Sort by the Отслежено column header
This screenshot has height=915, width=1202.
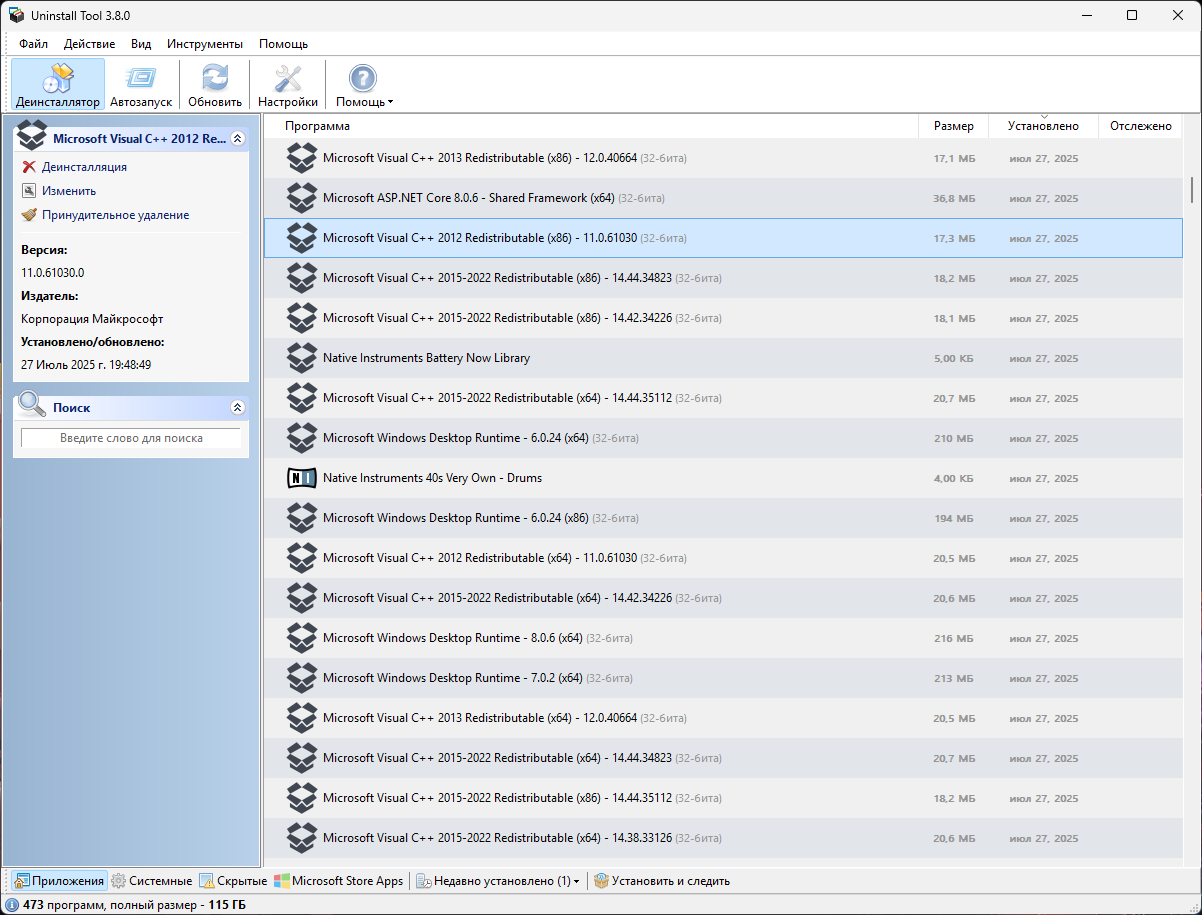[x=1141, y=126]
